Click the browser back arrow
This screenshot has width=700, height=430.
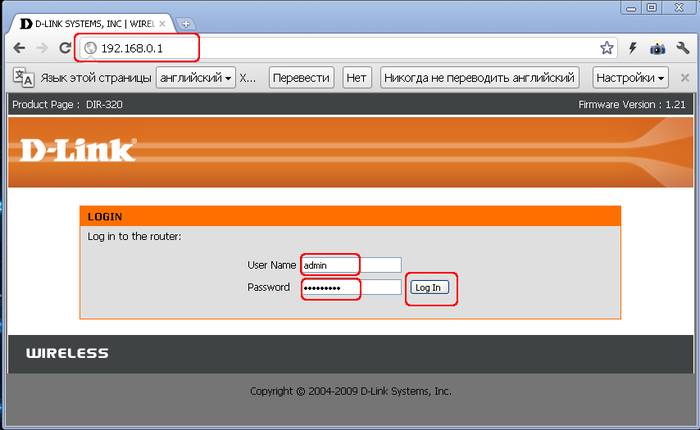[19, 47]
